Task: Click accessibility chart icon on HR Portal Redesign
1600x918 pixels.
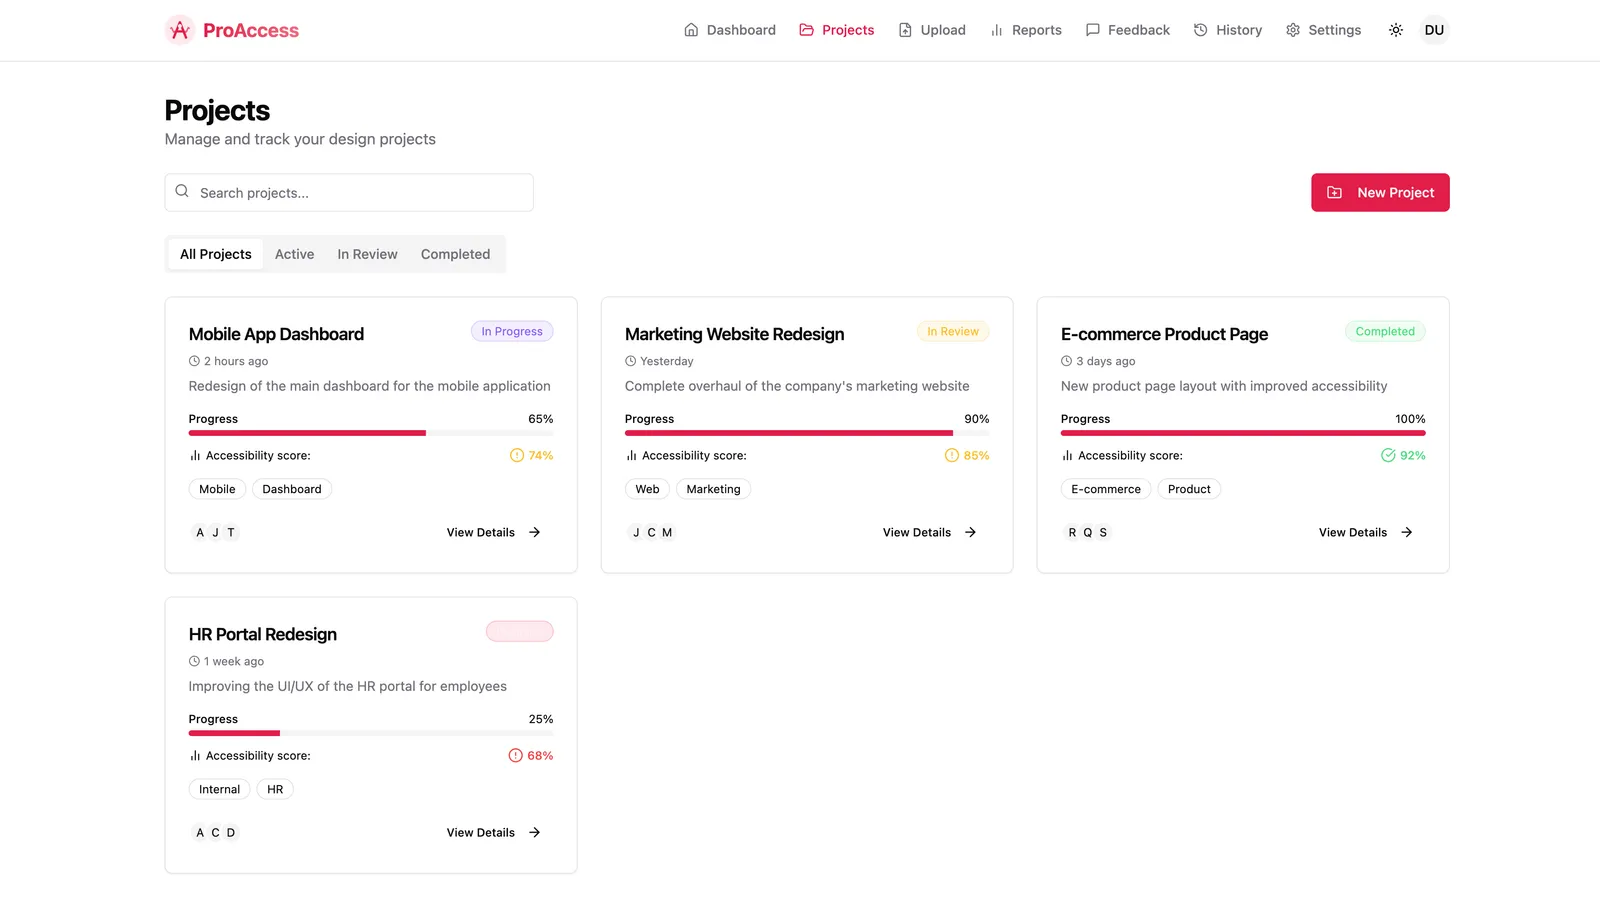Action: 195,755
